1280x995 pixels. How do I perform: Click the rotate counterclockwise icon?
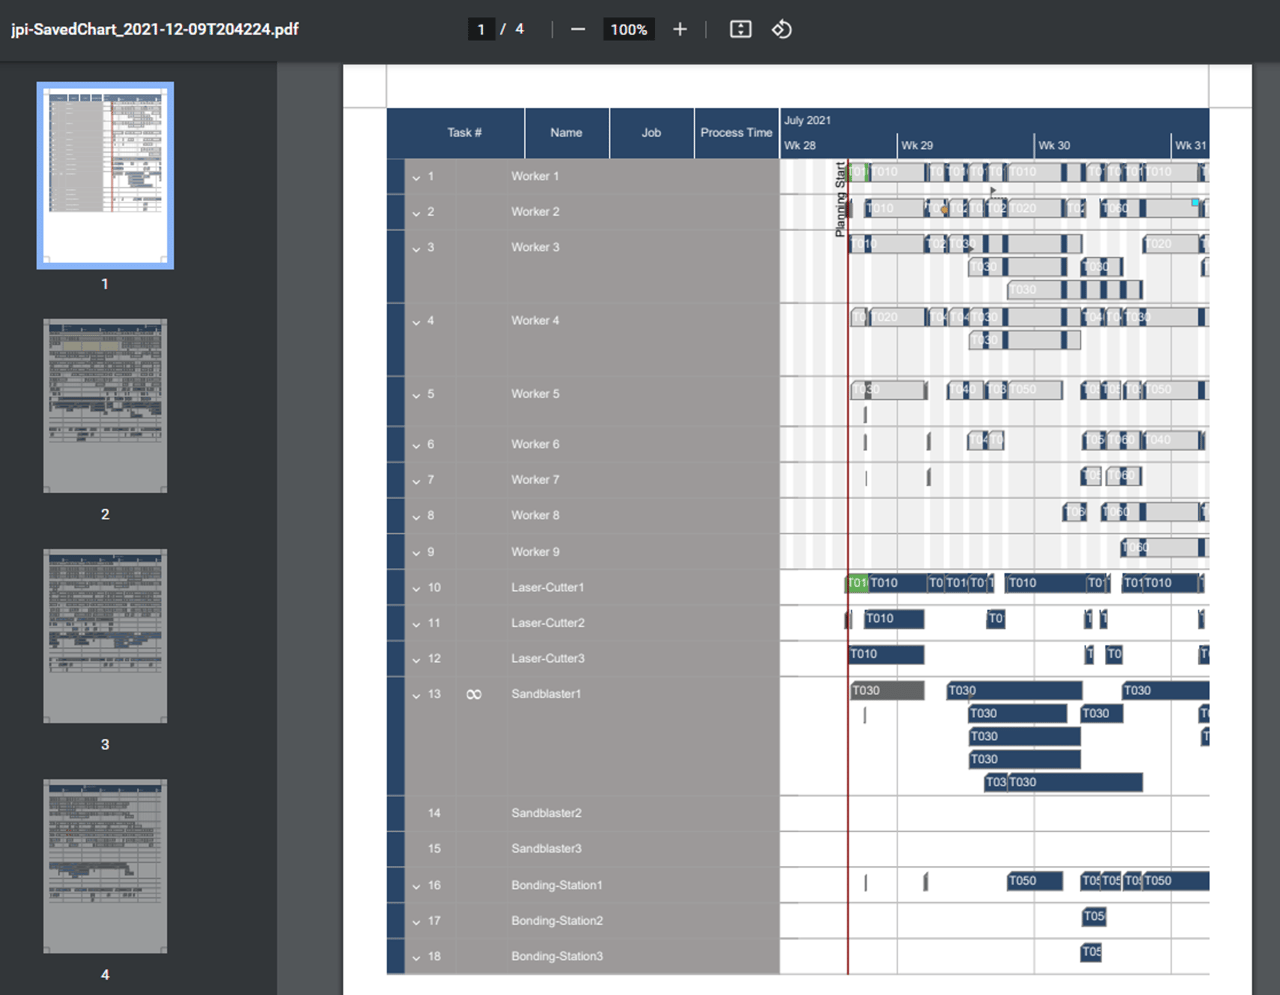tap(781, 29)
